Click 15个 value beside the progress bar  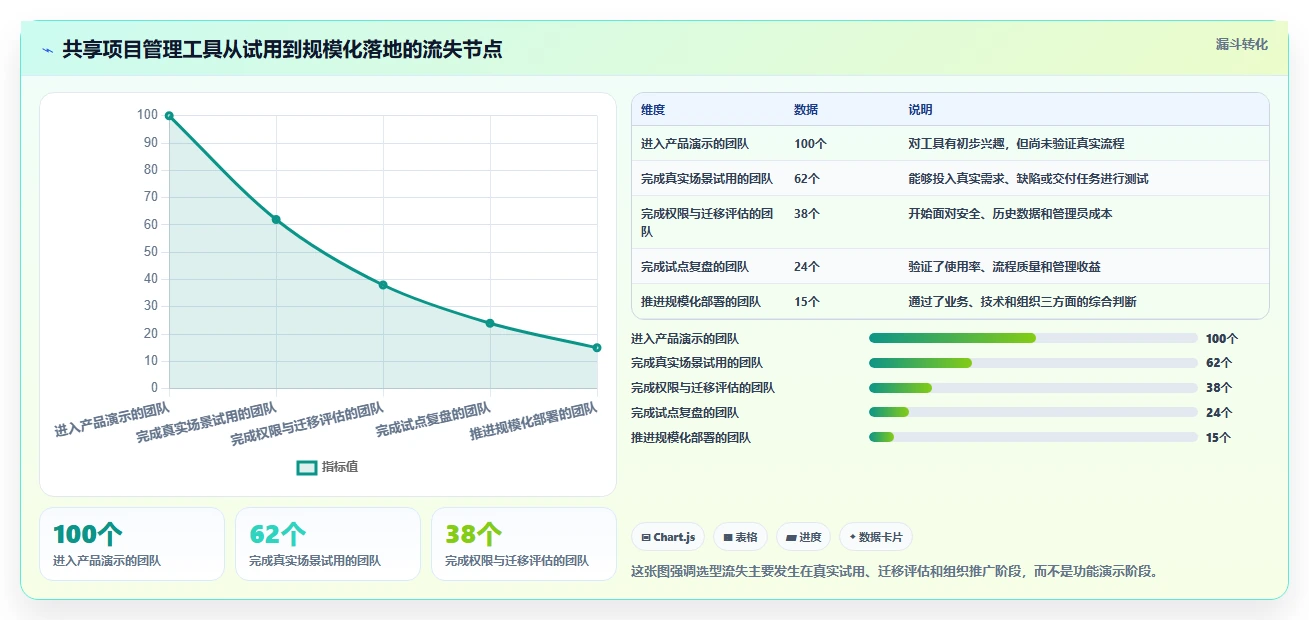coord(1219,437)
